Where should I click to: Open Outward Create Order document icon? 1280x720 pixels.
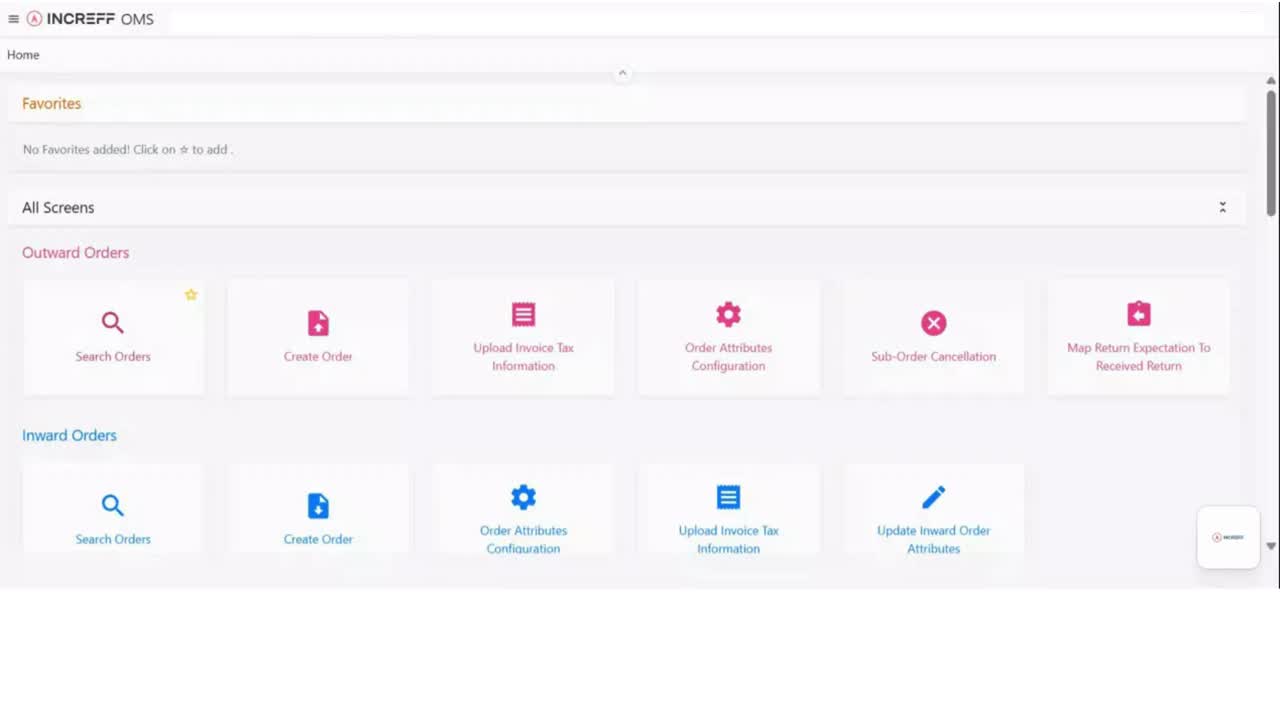(x=318, y=323)
